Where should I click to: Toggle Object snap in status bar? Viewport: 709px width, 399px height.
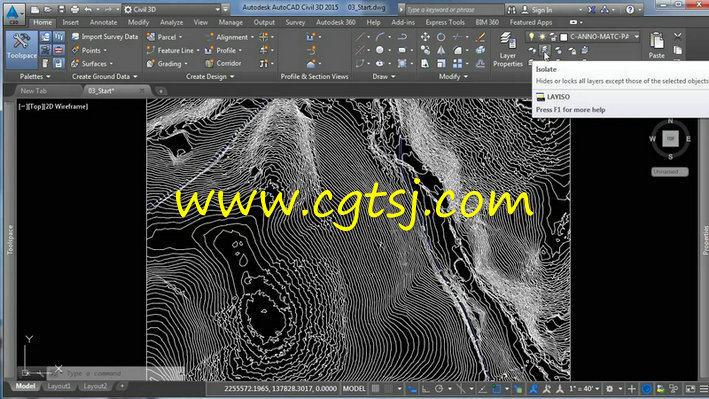tap(496, 389)
